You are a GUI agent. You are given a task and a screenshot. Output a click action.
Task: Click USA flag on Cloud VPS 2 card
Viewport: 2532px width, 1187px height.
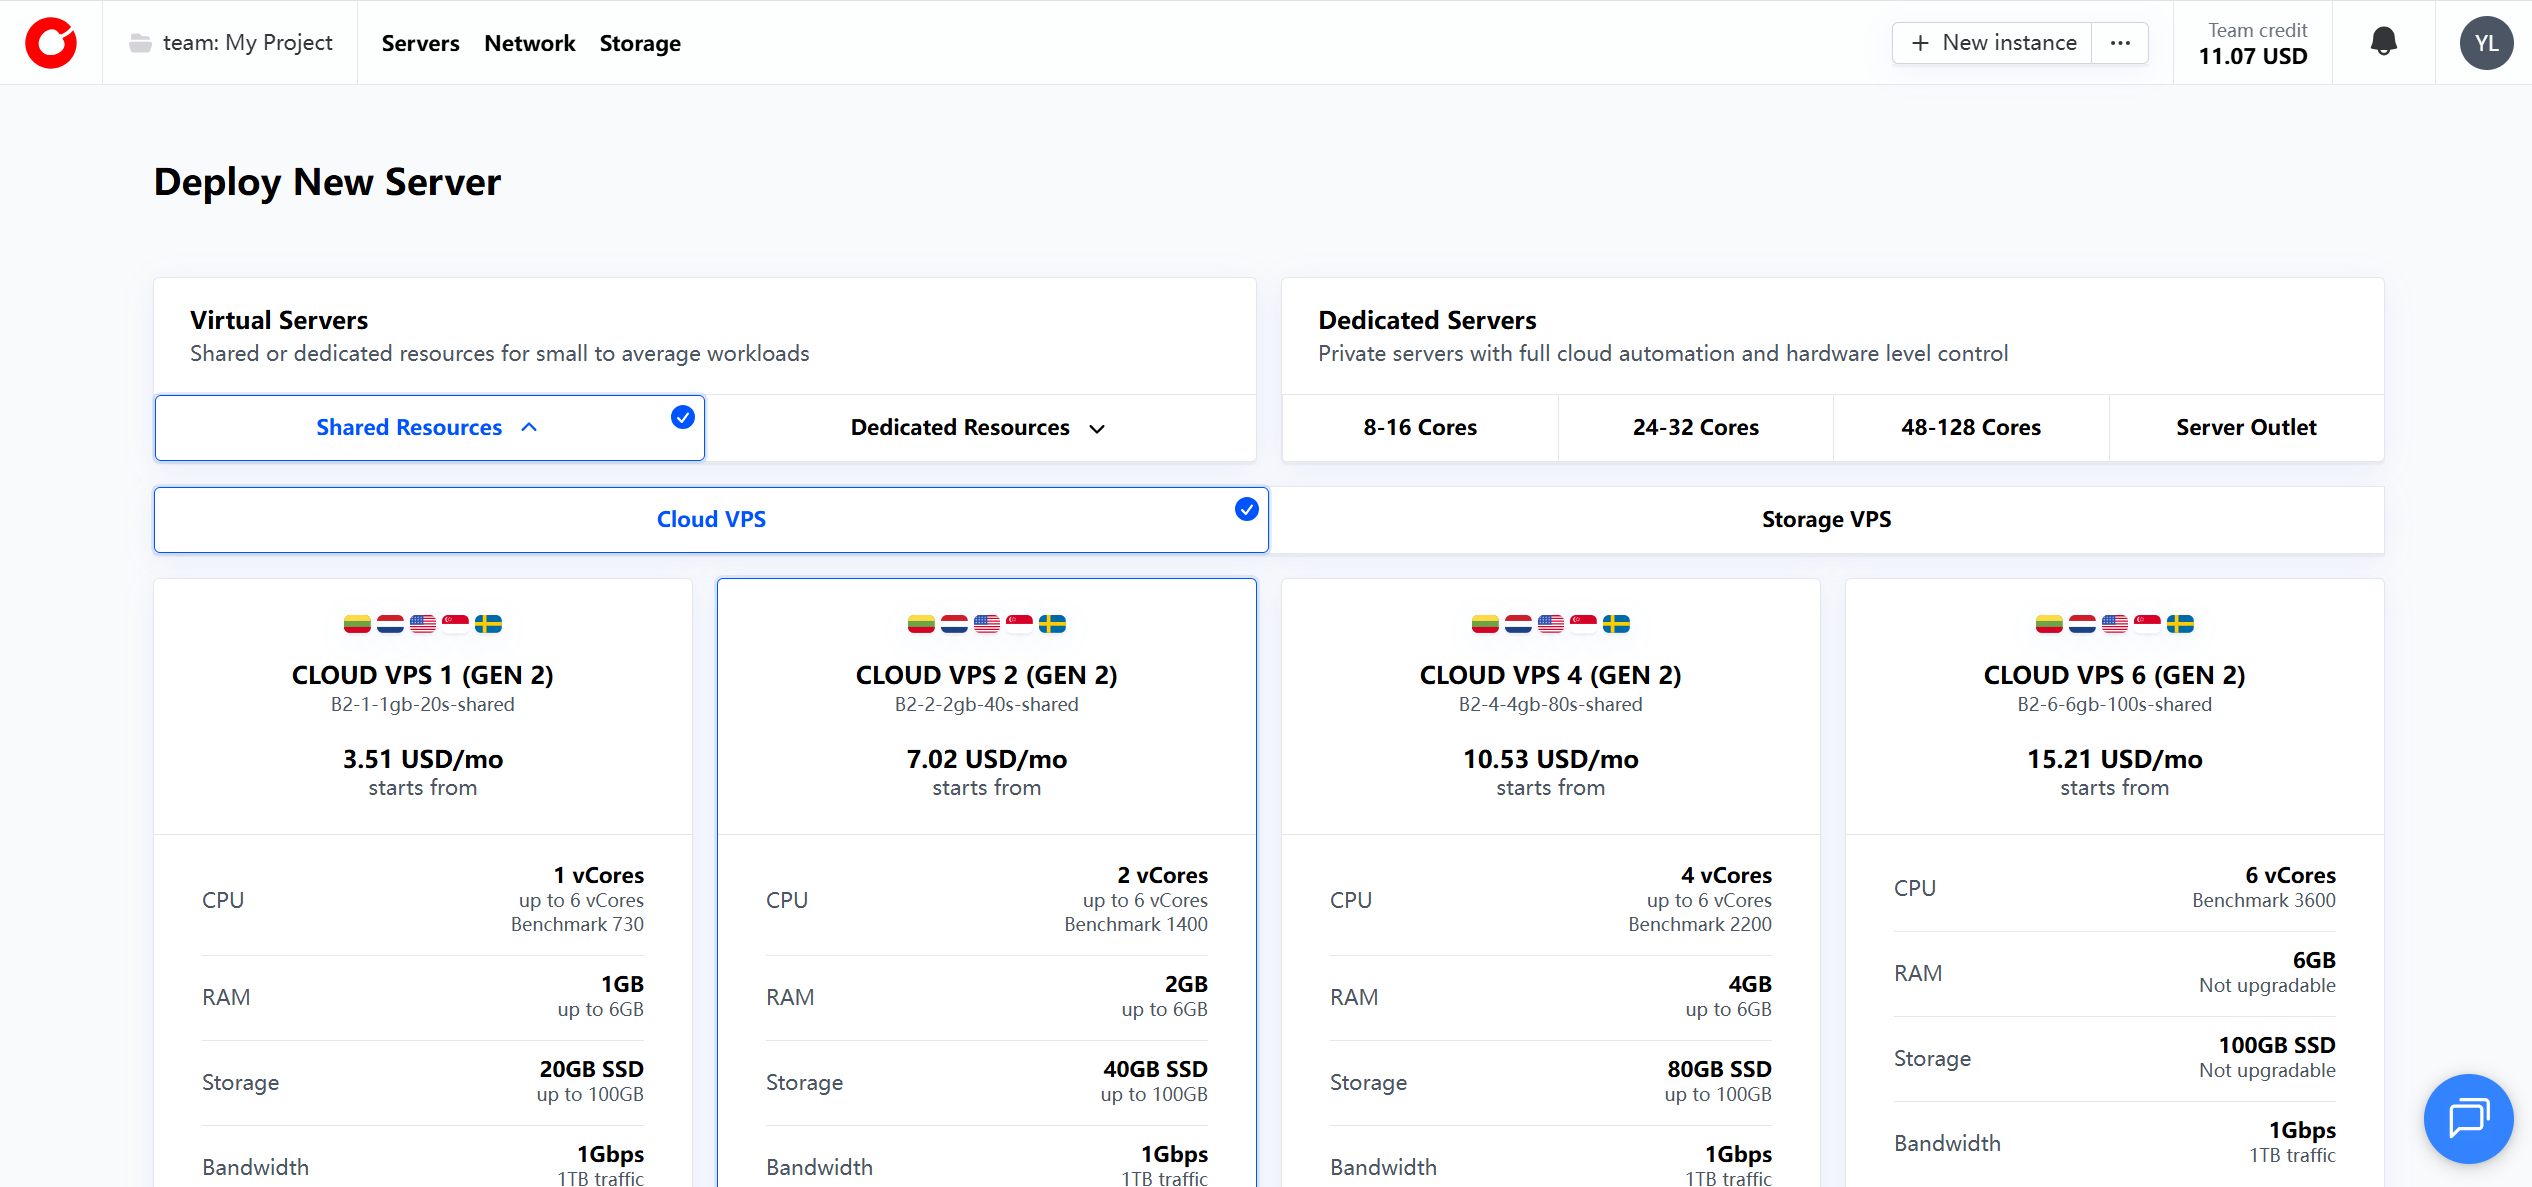[x=987, y=624]
